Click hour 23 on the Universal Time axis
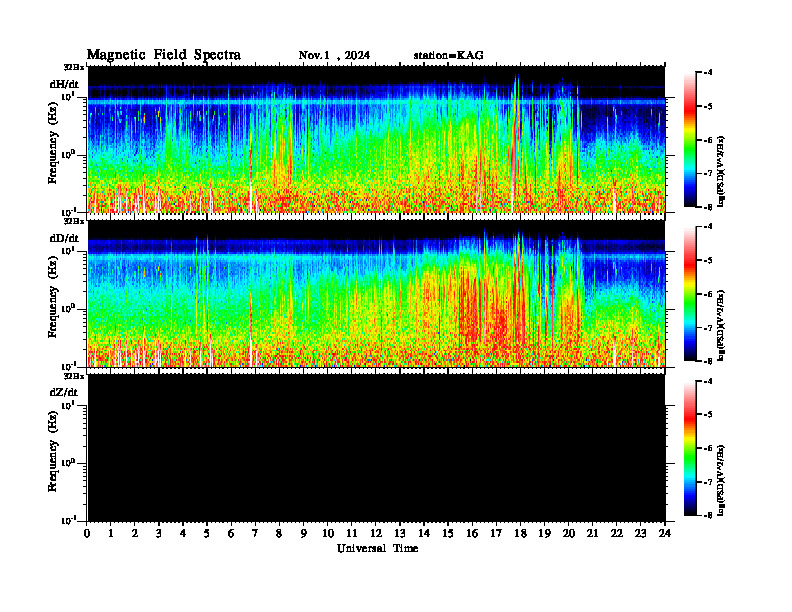792x612 pixels. pyautogui.click(x=640, y=534)
